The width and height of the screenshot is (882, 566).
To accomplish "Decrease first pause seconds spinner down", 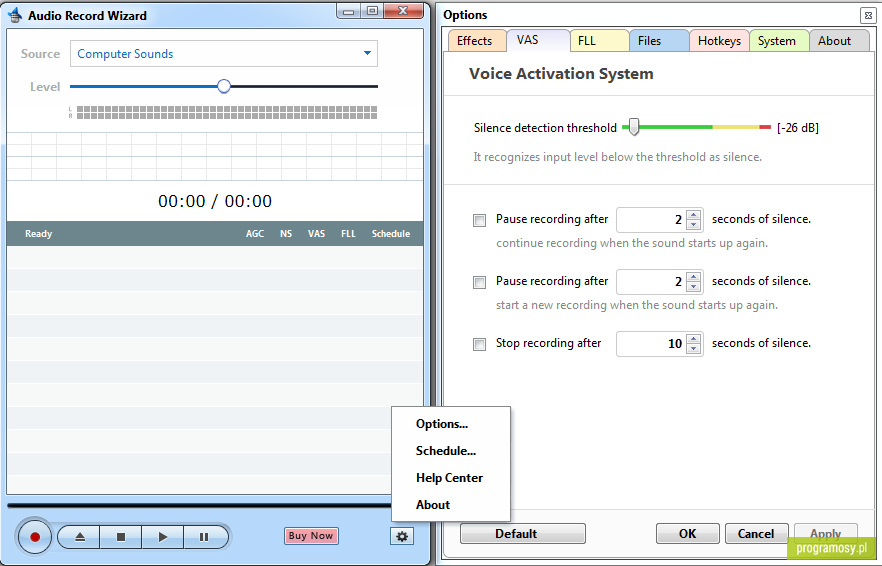I will (694, 225).
